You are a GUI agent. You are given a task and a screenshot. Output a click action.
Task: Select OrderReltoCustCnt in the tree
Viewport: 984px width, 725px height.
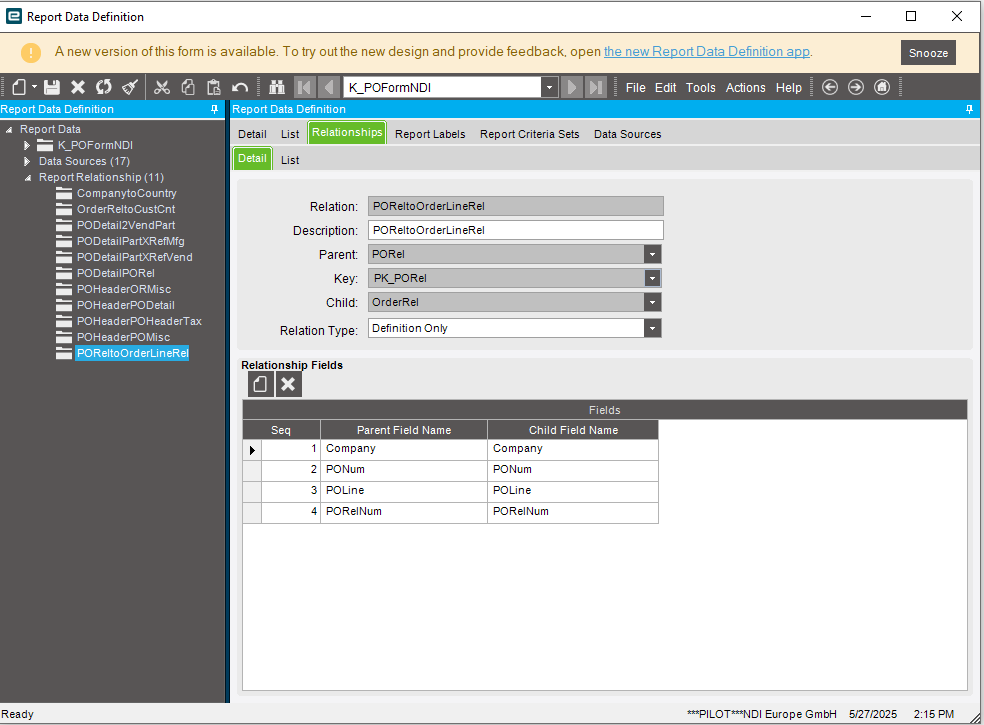pyautogui.click(x=126, y=209)
